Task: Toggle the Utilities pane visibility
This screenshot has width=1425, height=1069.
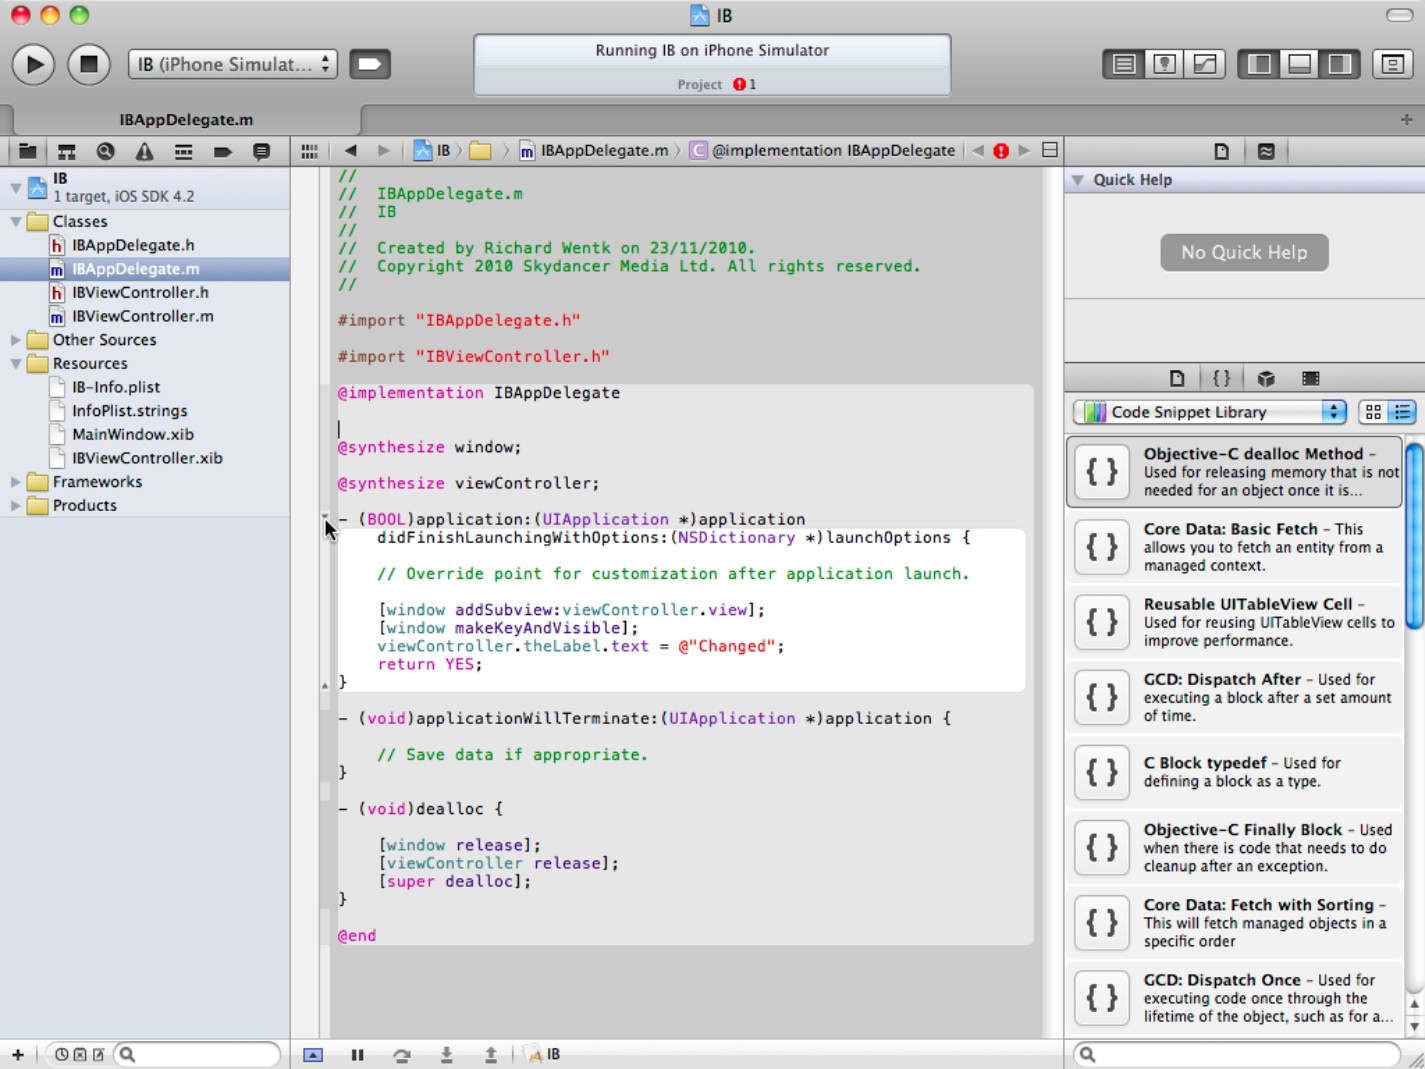Action: click(x=1339, y=64)
